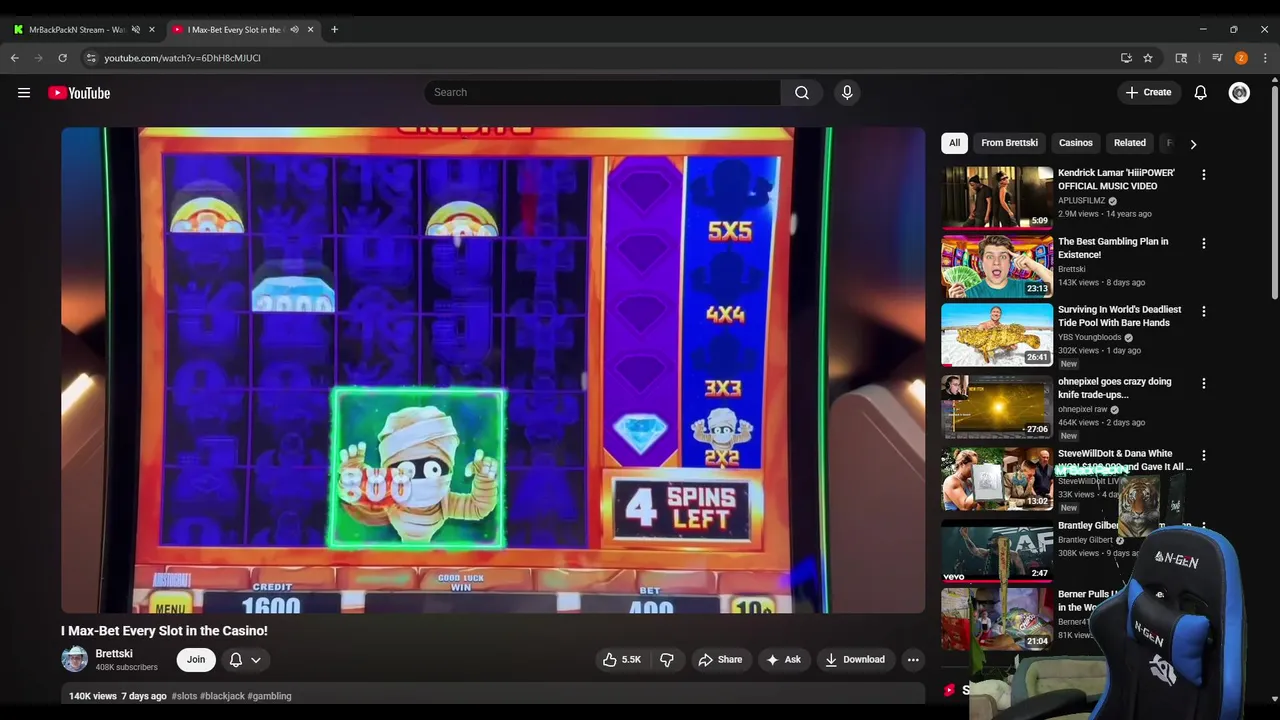This screenshot has width=1280, height=720.
Task: Open the #gambling hashtag link
Action: coord(270,696)
